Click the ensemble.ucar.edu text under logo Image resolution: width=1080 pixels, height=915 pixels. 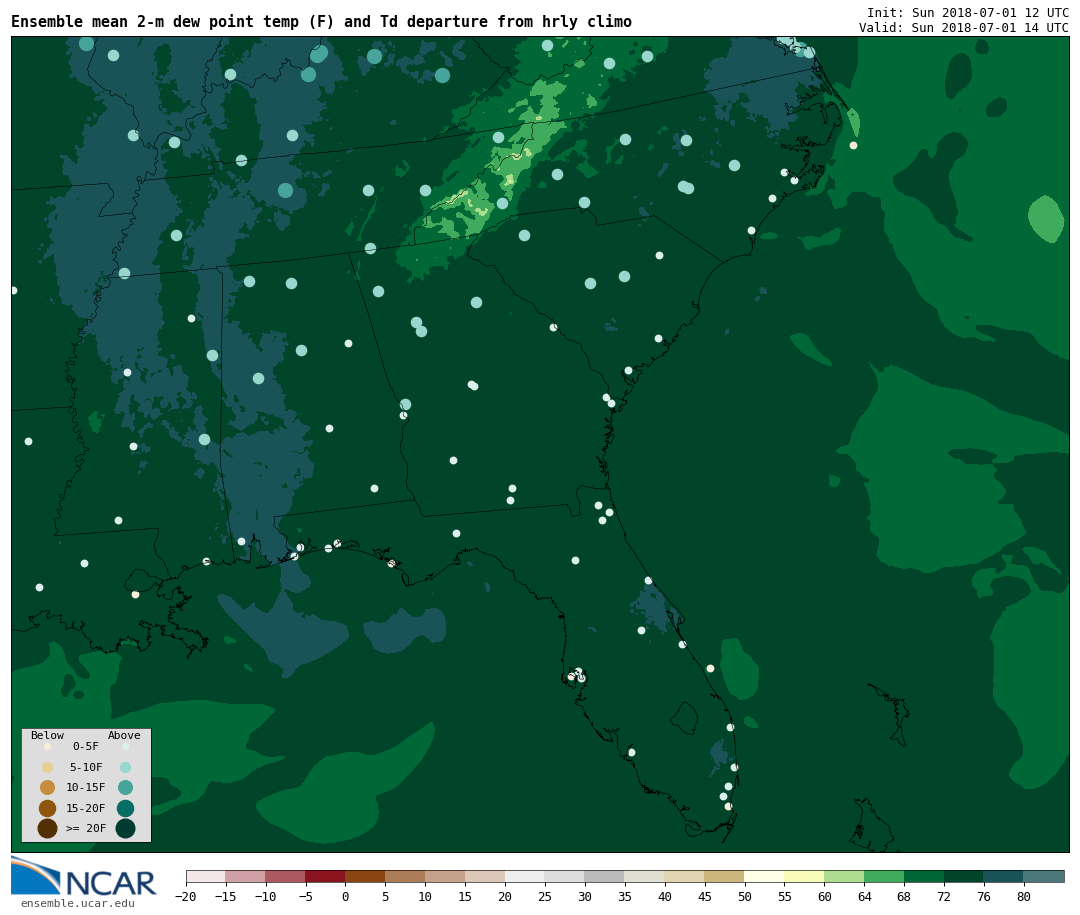pos(77,903)
